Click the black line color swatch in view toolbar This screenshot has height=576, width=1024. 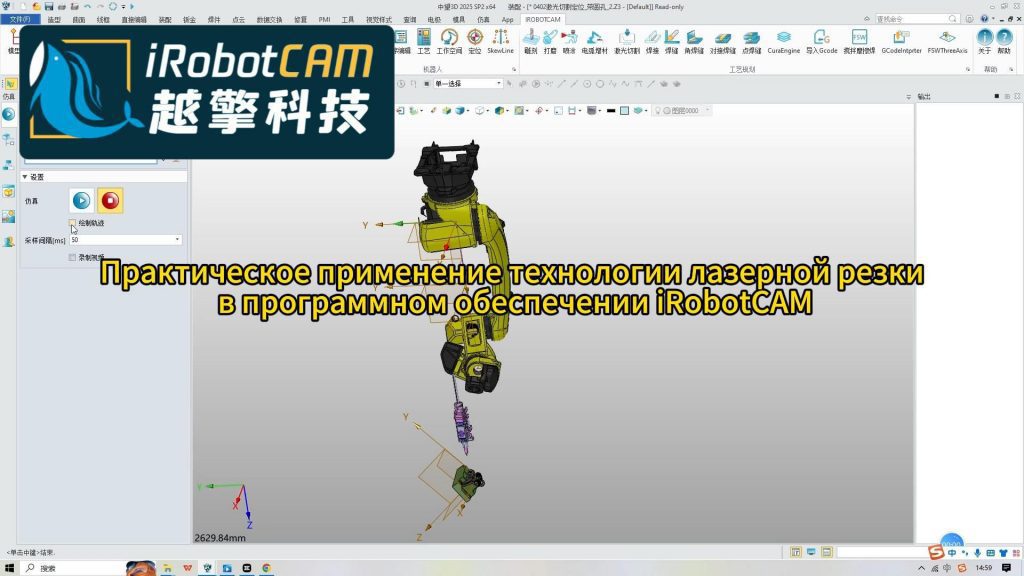[x=611, y=111]
